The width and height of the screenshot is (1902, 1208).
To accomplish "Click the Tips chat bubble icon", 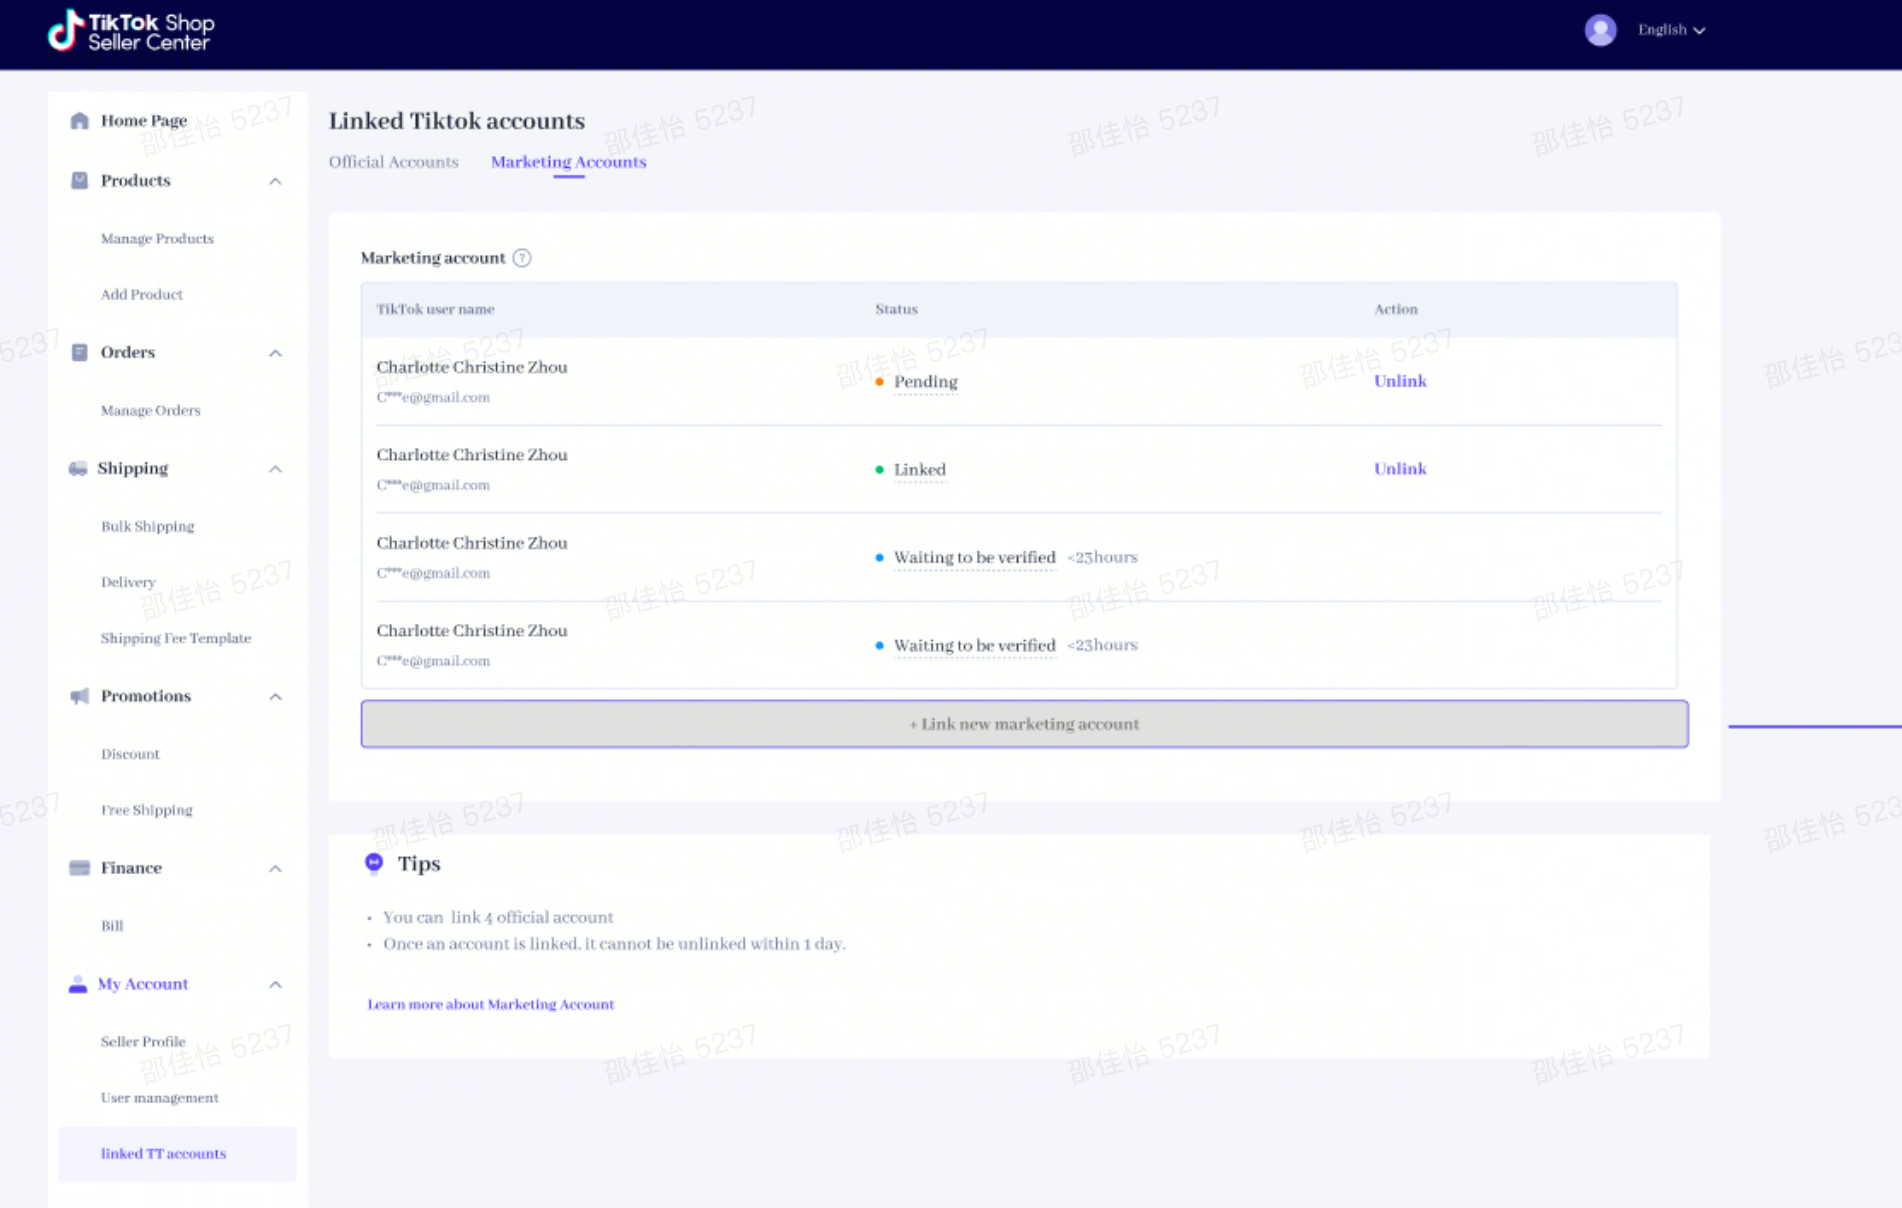I will tap(374, 862).
